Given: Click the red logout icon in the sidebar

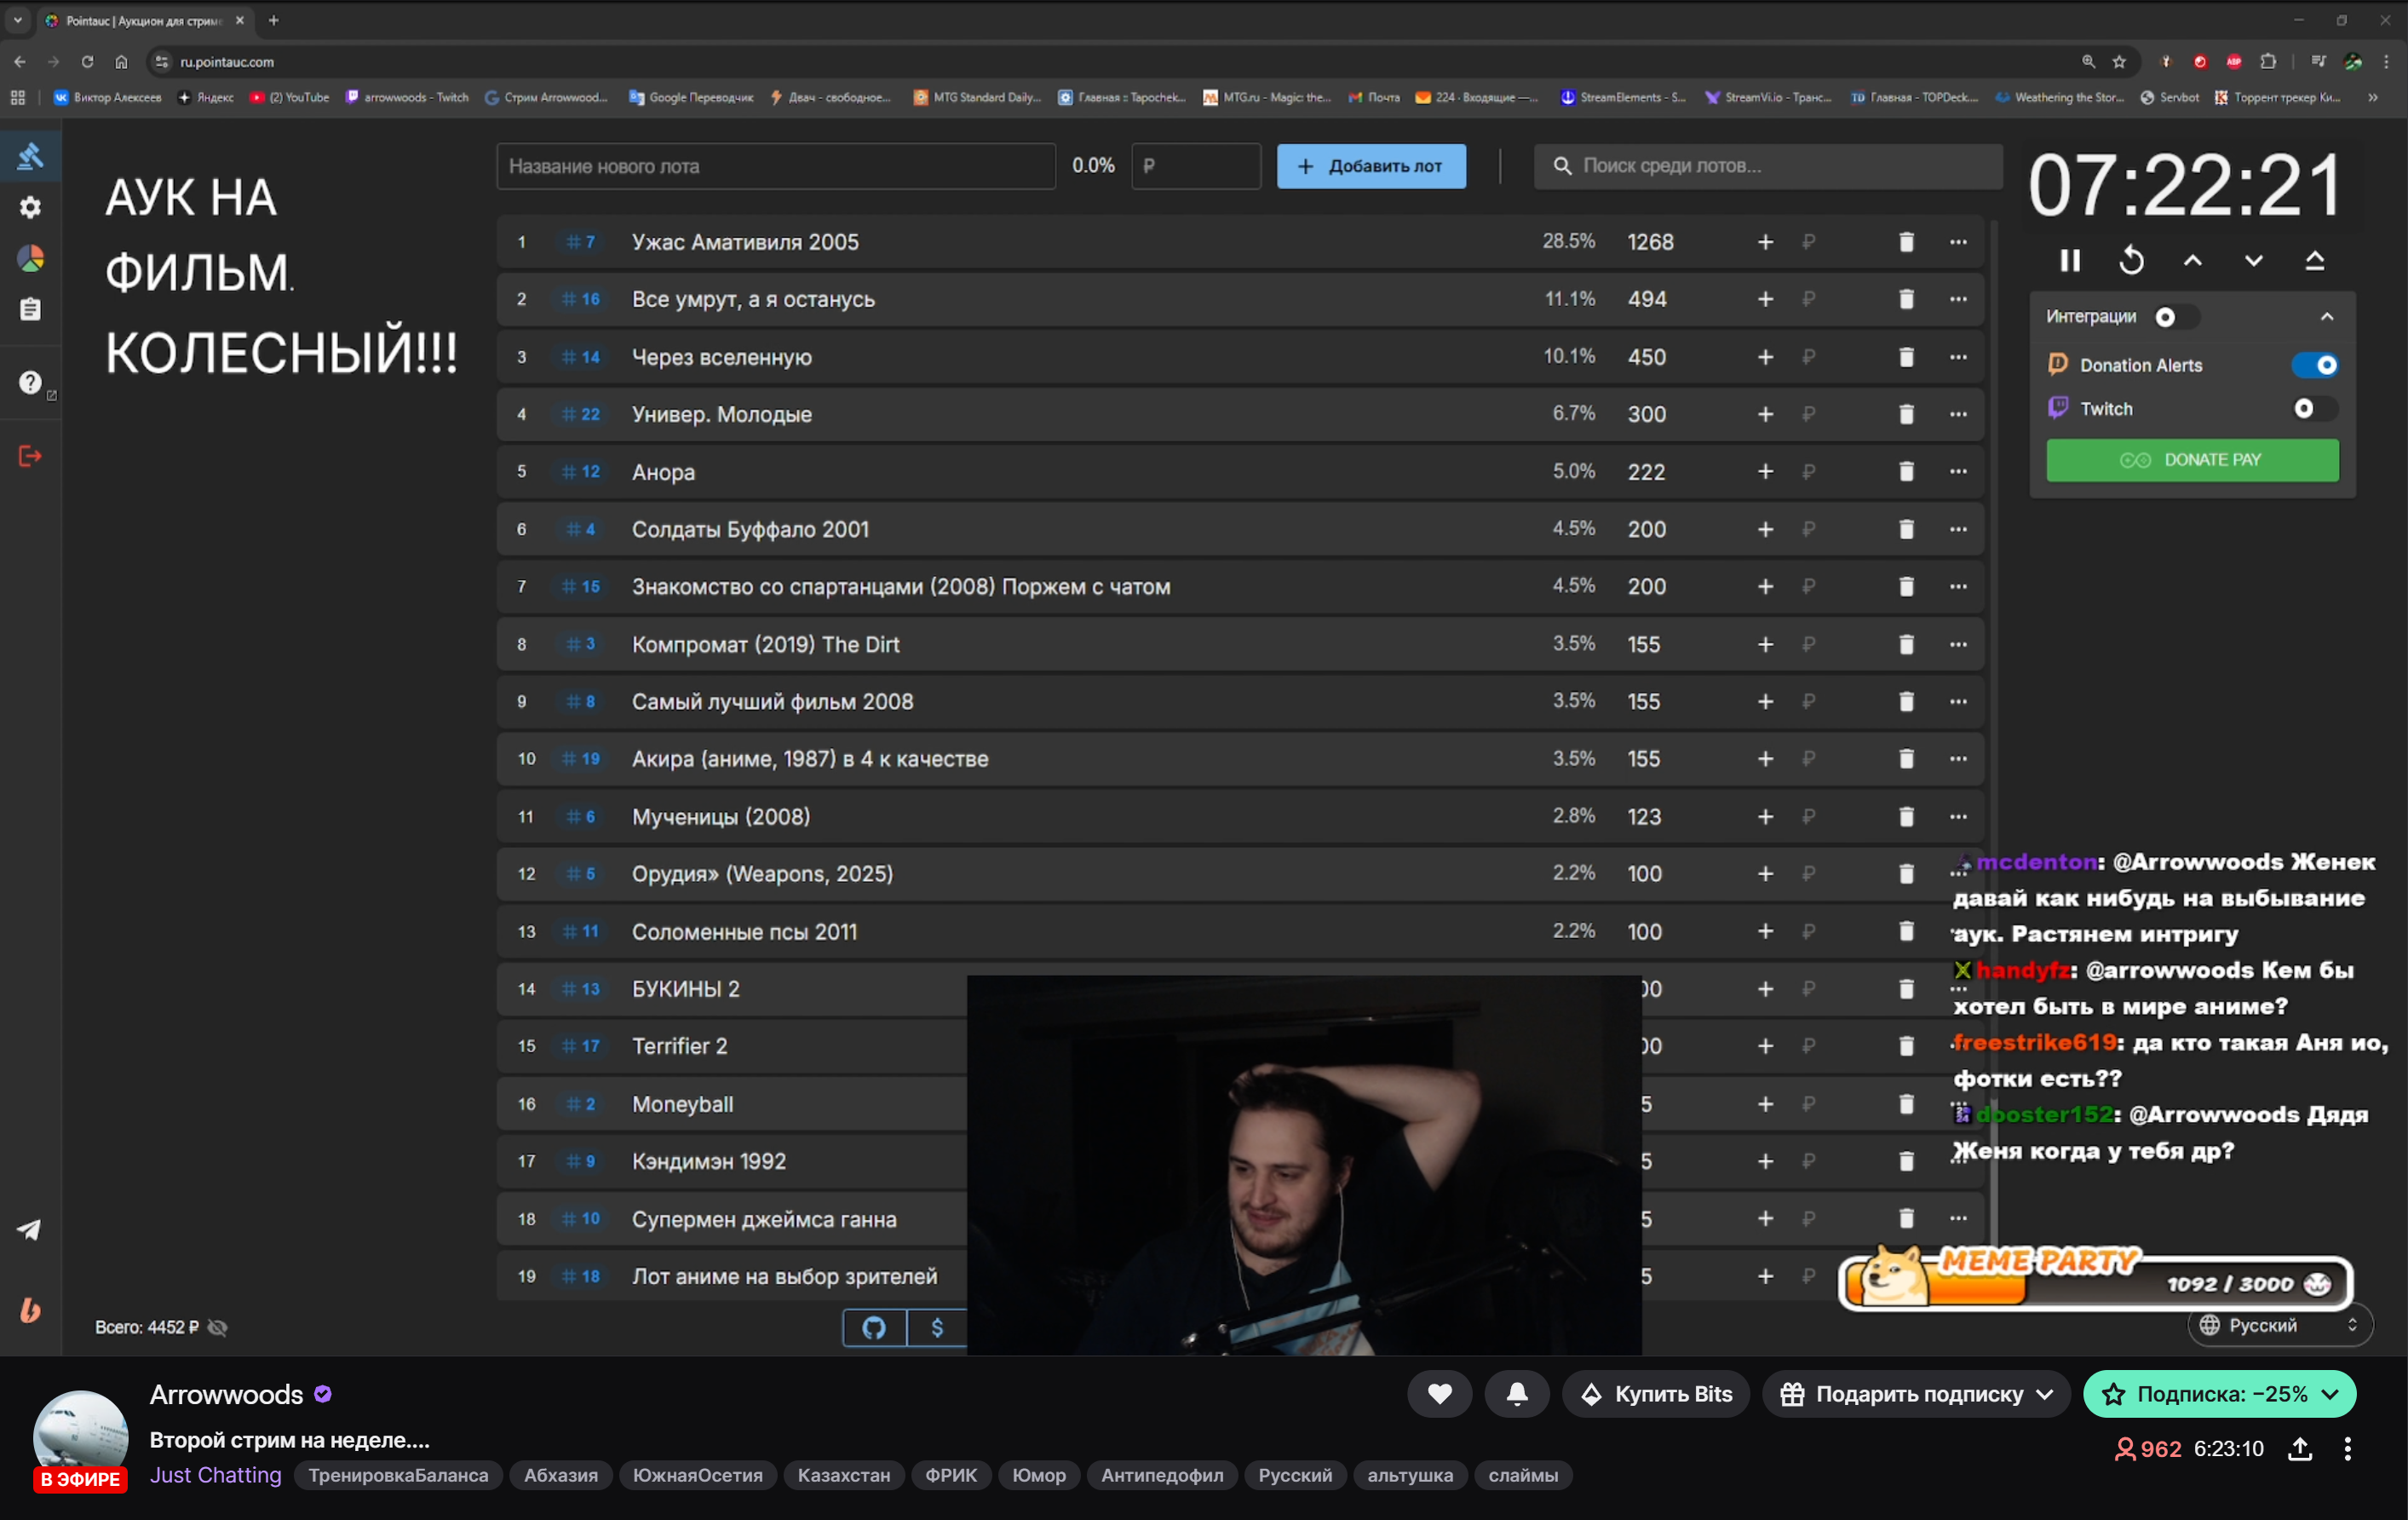Looking at the screenshot, I should click(x=30, y=456).
